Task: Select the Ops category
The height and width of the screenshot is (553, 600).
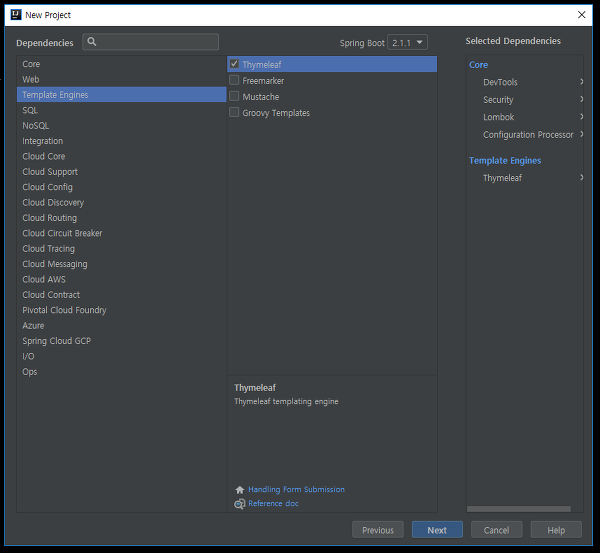Action: tap(122, 372)
